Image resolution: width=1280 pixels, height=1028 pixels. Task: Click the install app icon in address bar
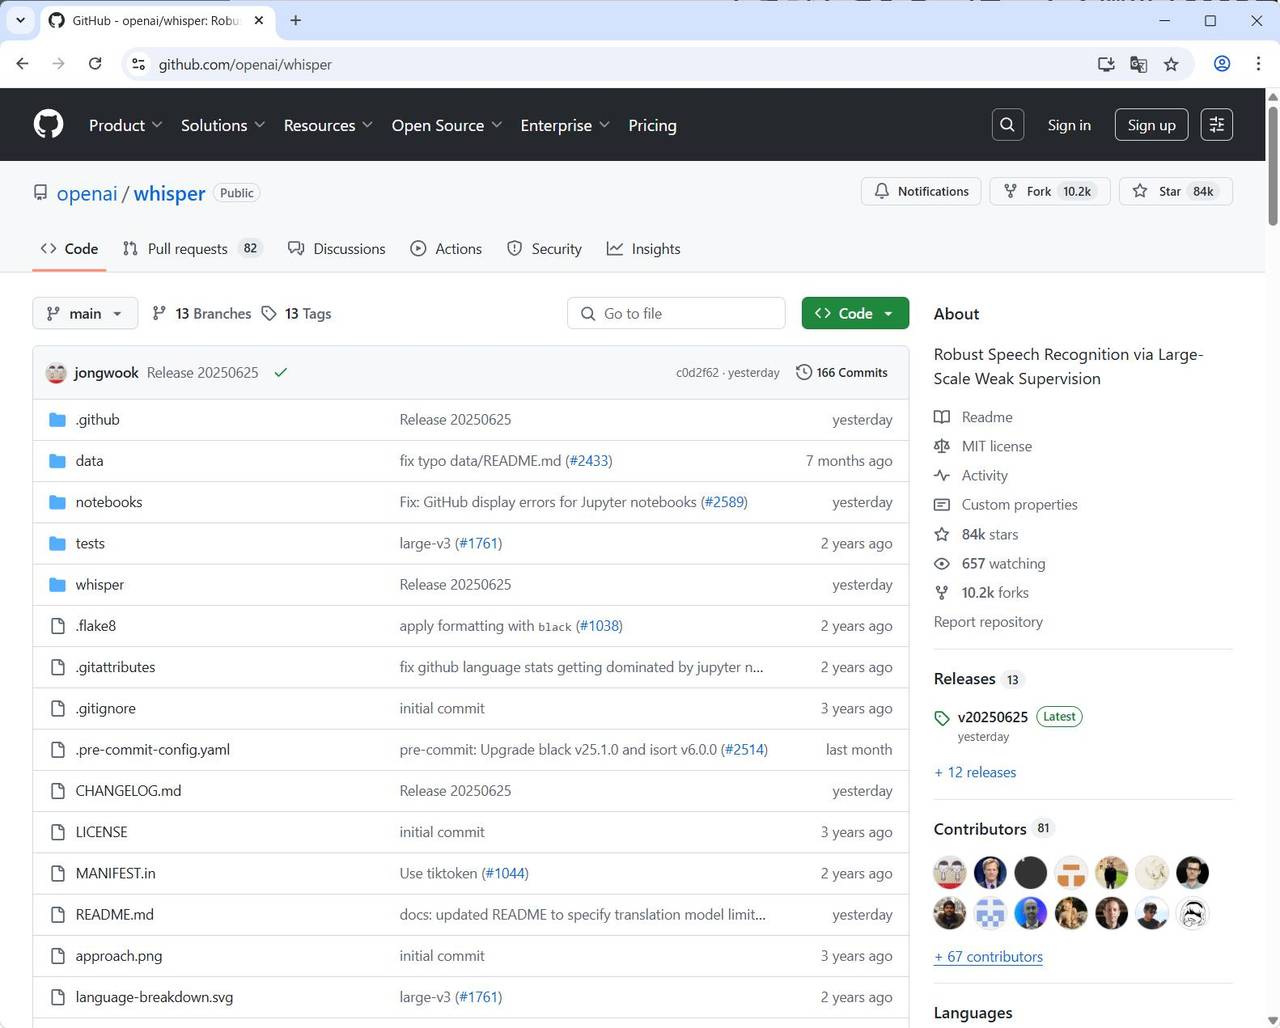1106,64
